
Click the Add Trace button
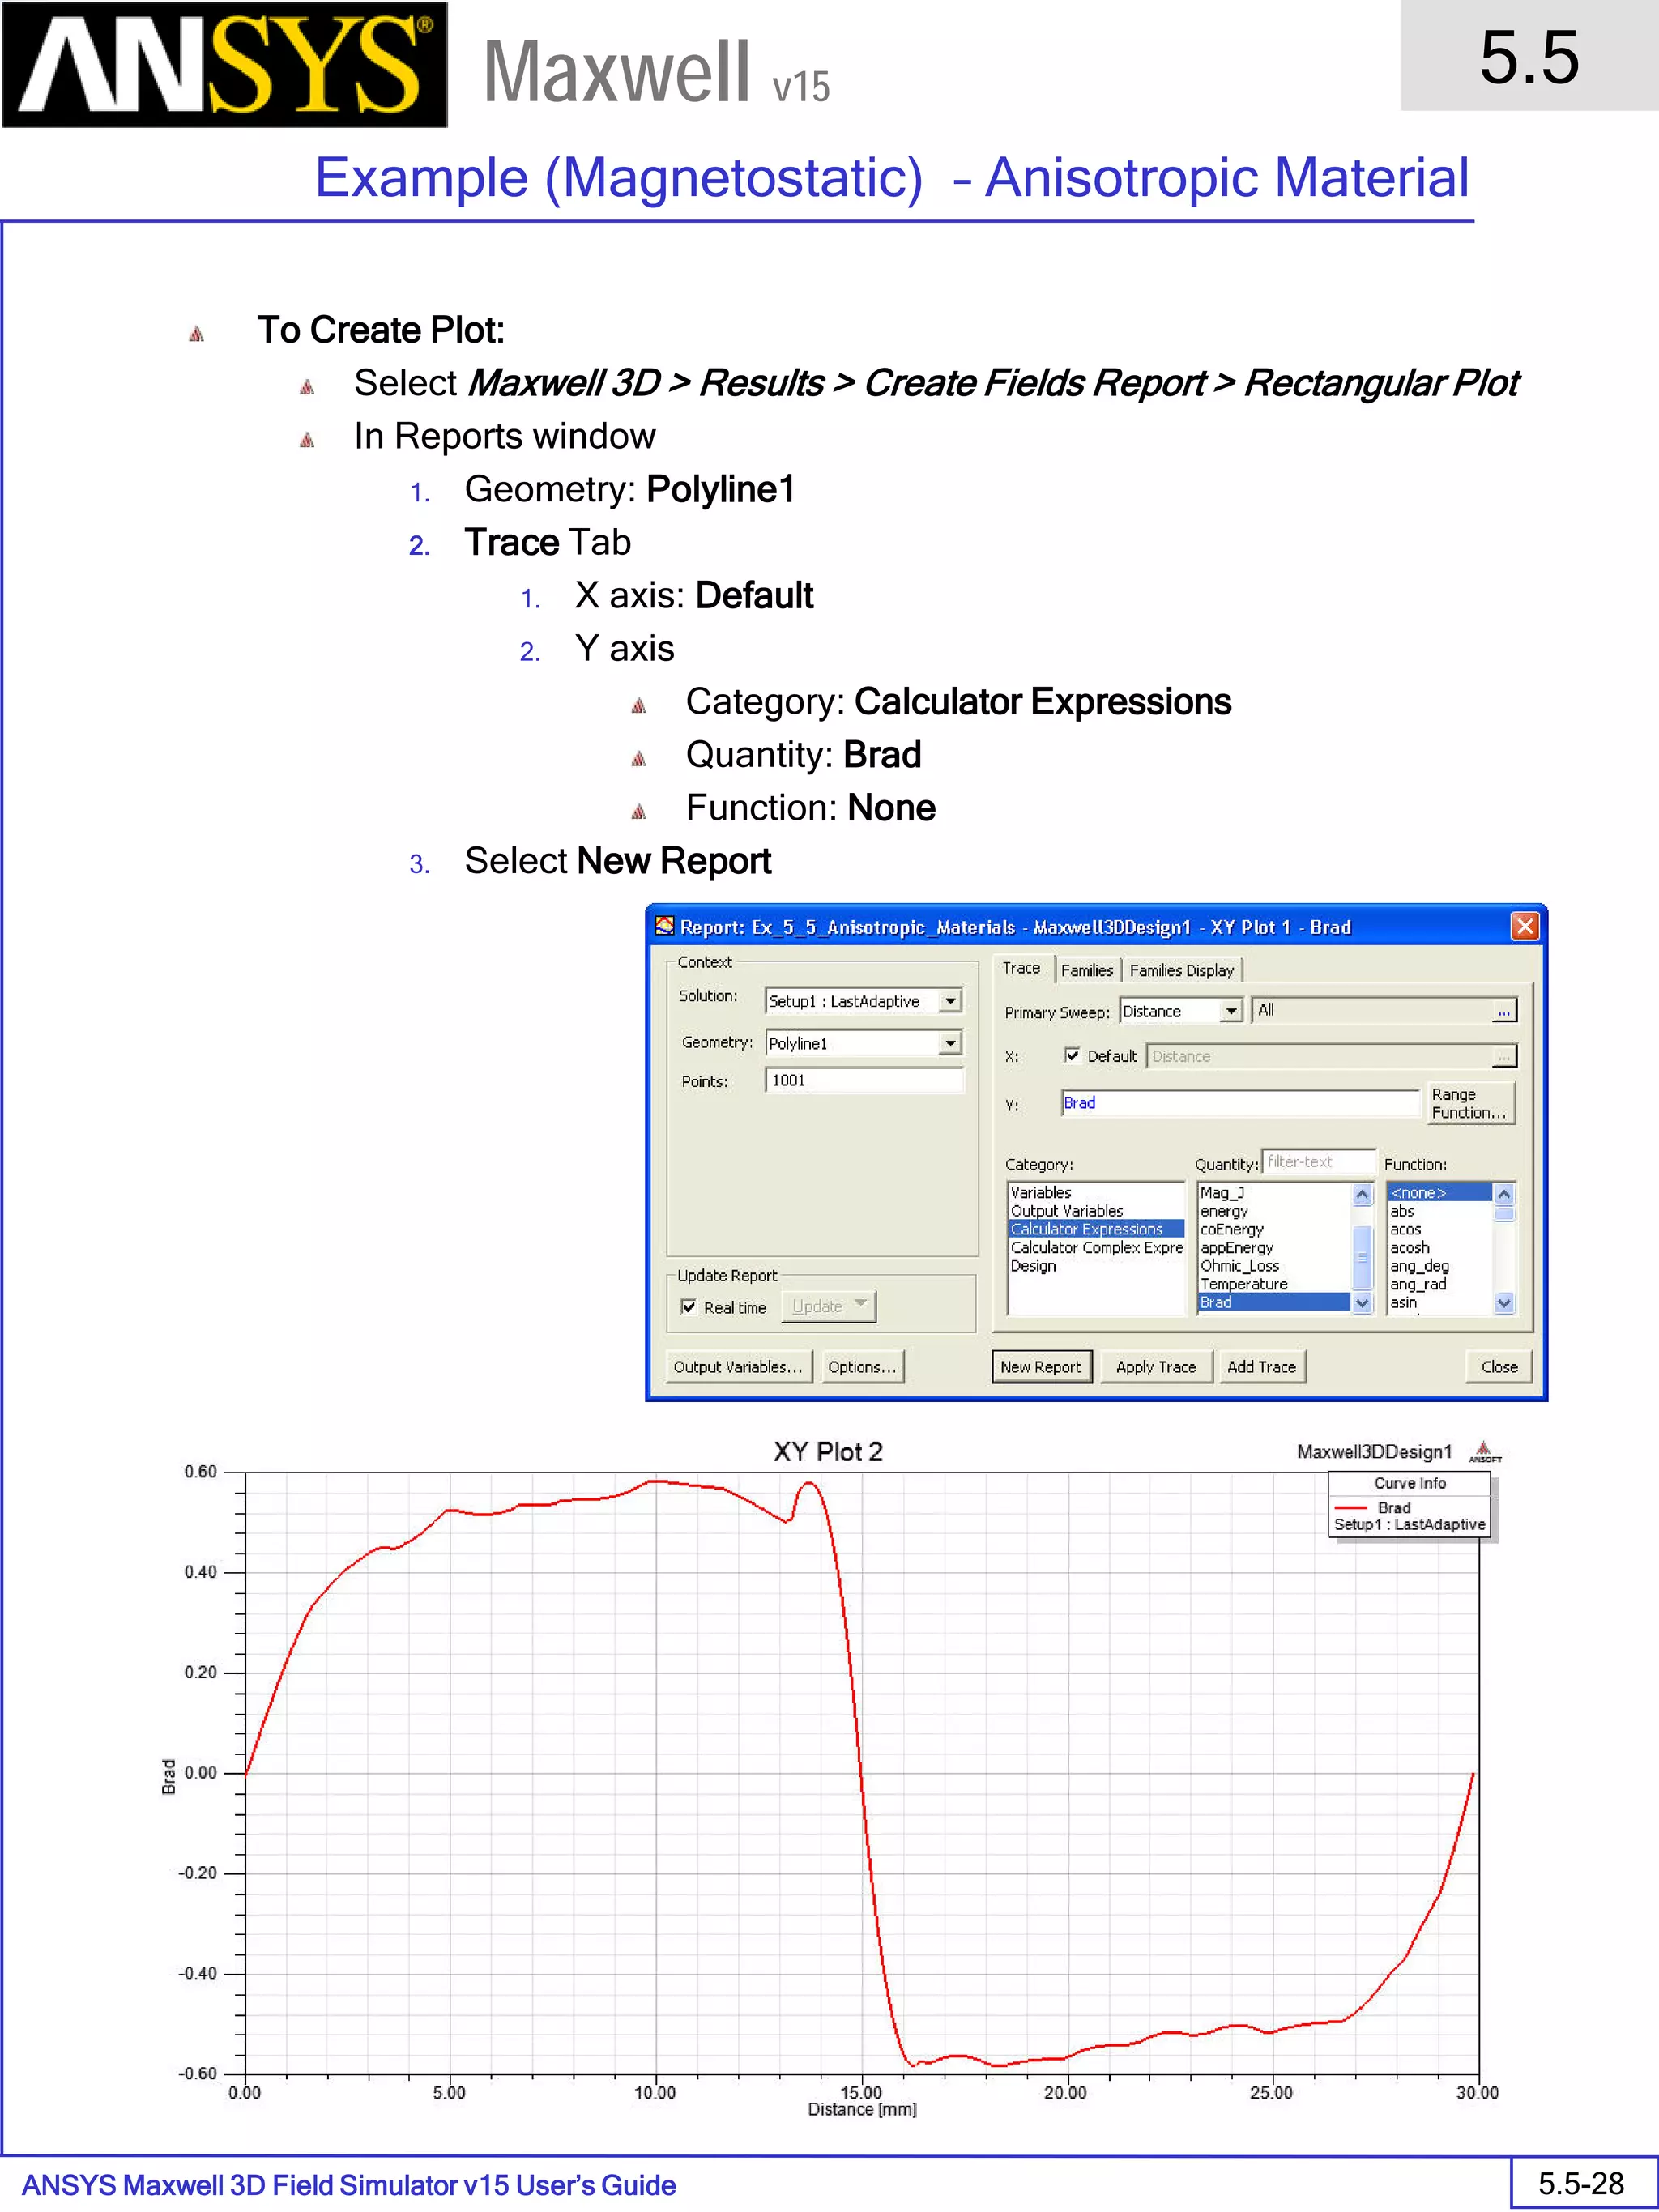tap(1261, 1366)
